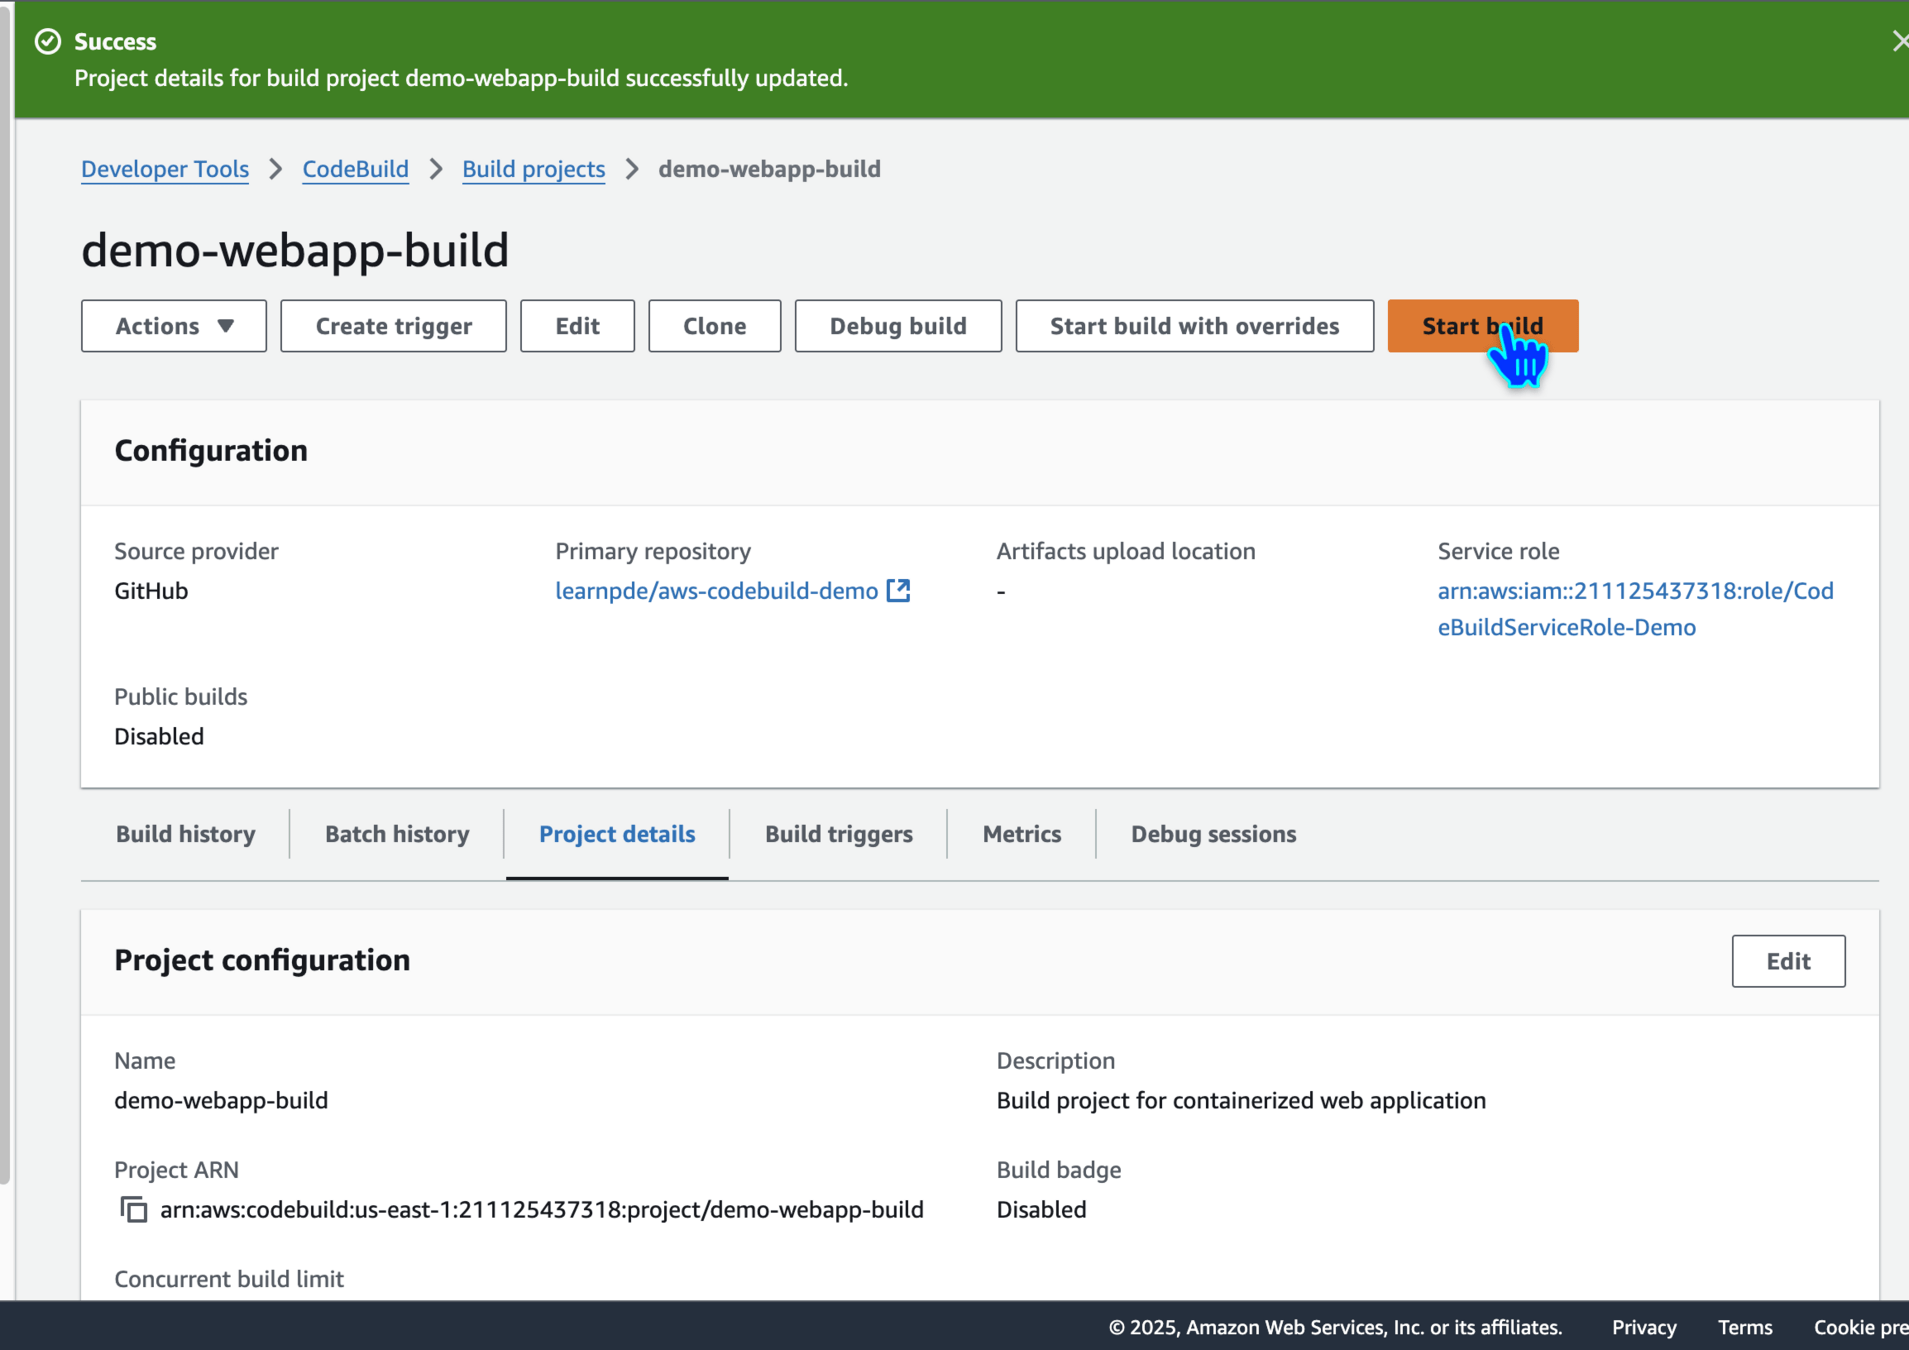The height and width of the screenshot is (1350, 1909).
Task: Open the CodeBuildServiceRole-Demo service role link
Action: pos(1635,609)
